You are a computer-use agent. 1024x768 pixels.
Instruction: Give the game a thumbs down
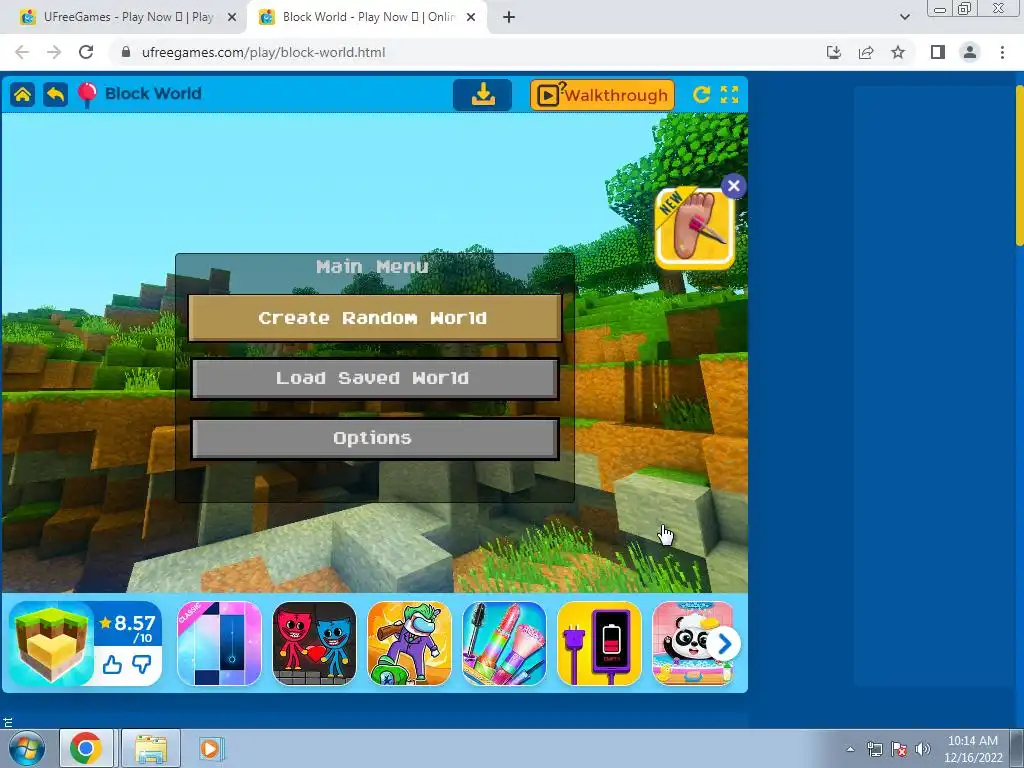(142, 665)
